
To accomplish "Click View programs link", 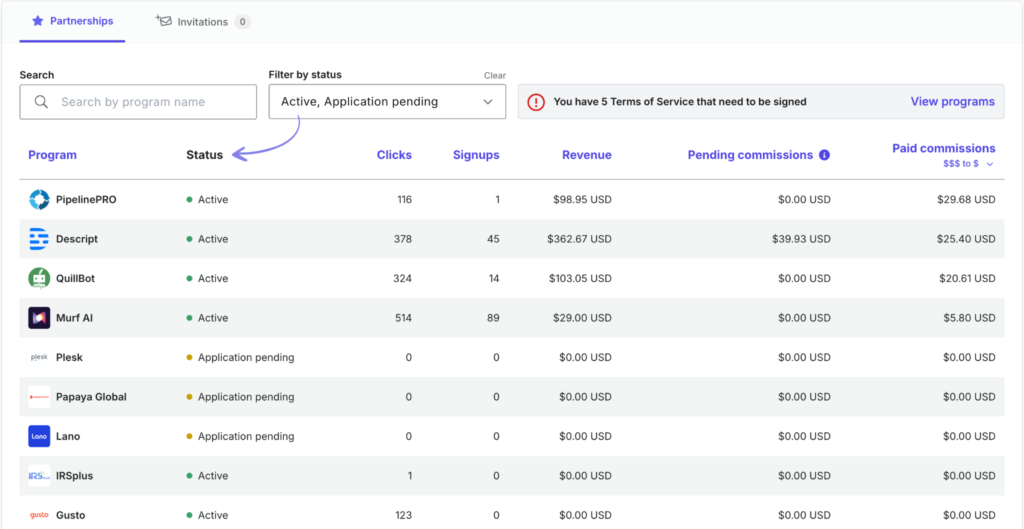I will (952, 102).
